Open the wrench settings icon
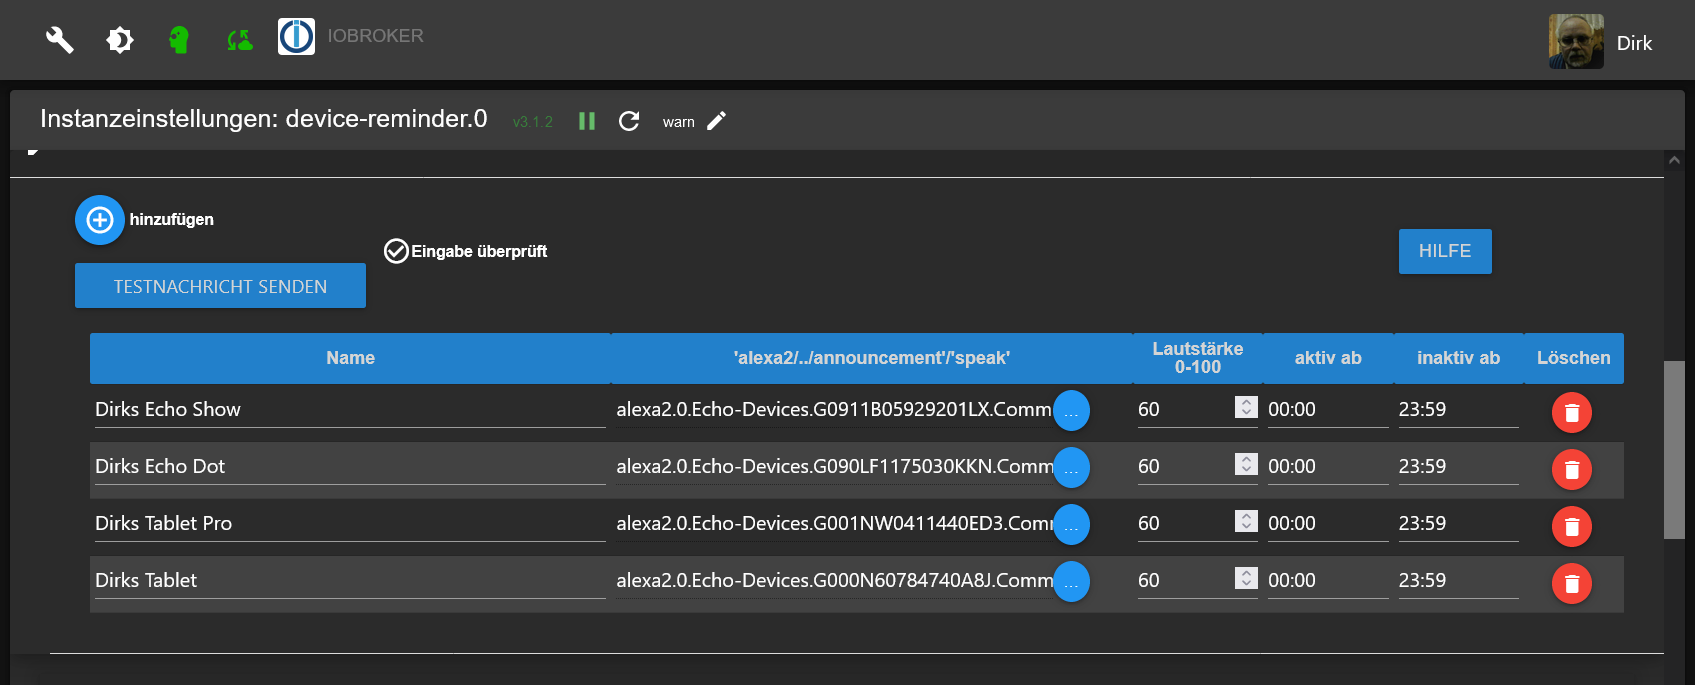This screenshot has width=1695, height=685. coord(60,40)
